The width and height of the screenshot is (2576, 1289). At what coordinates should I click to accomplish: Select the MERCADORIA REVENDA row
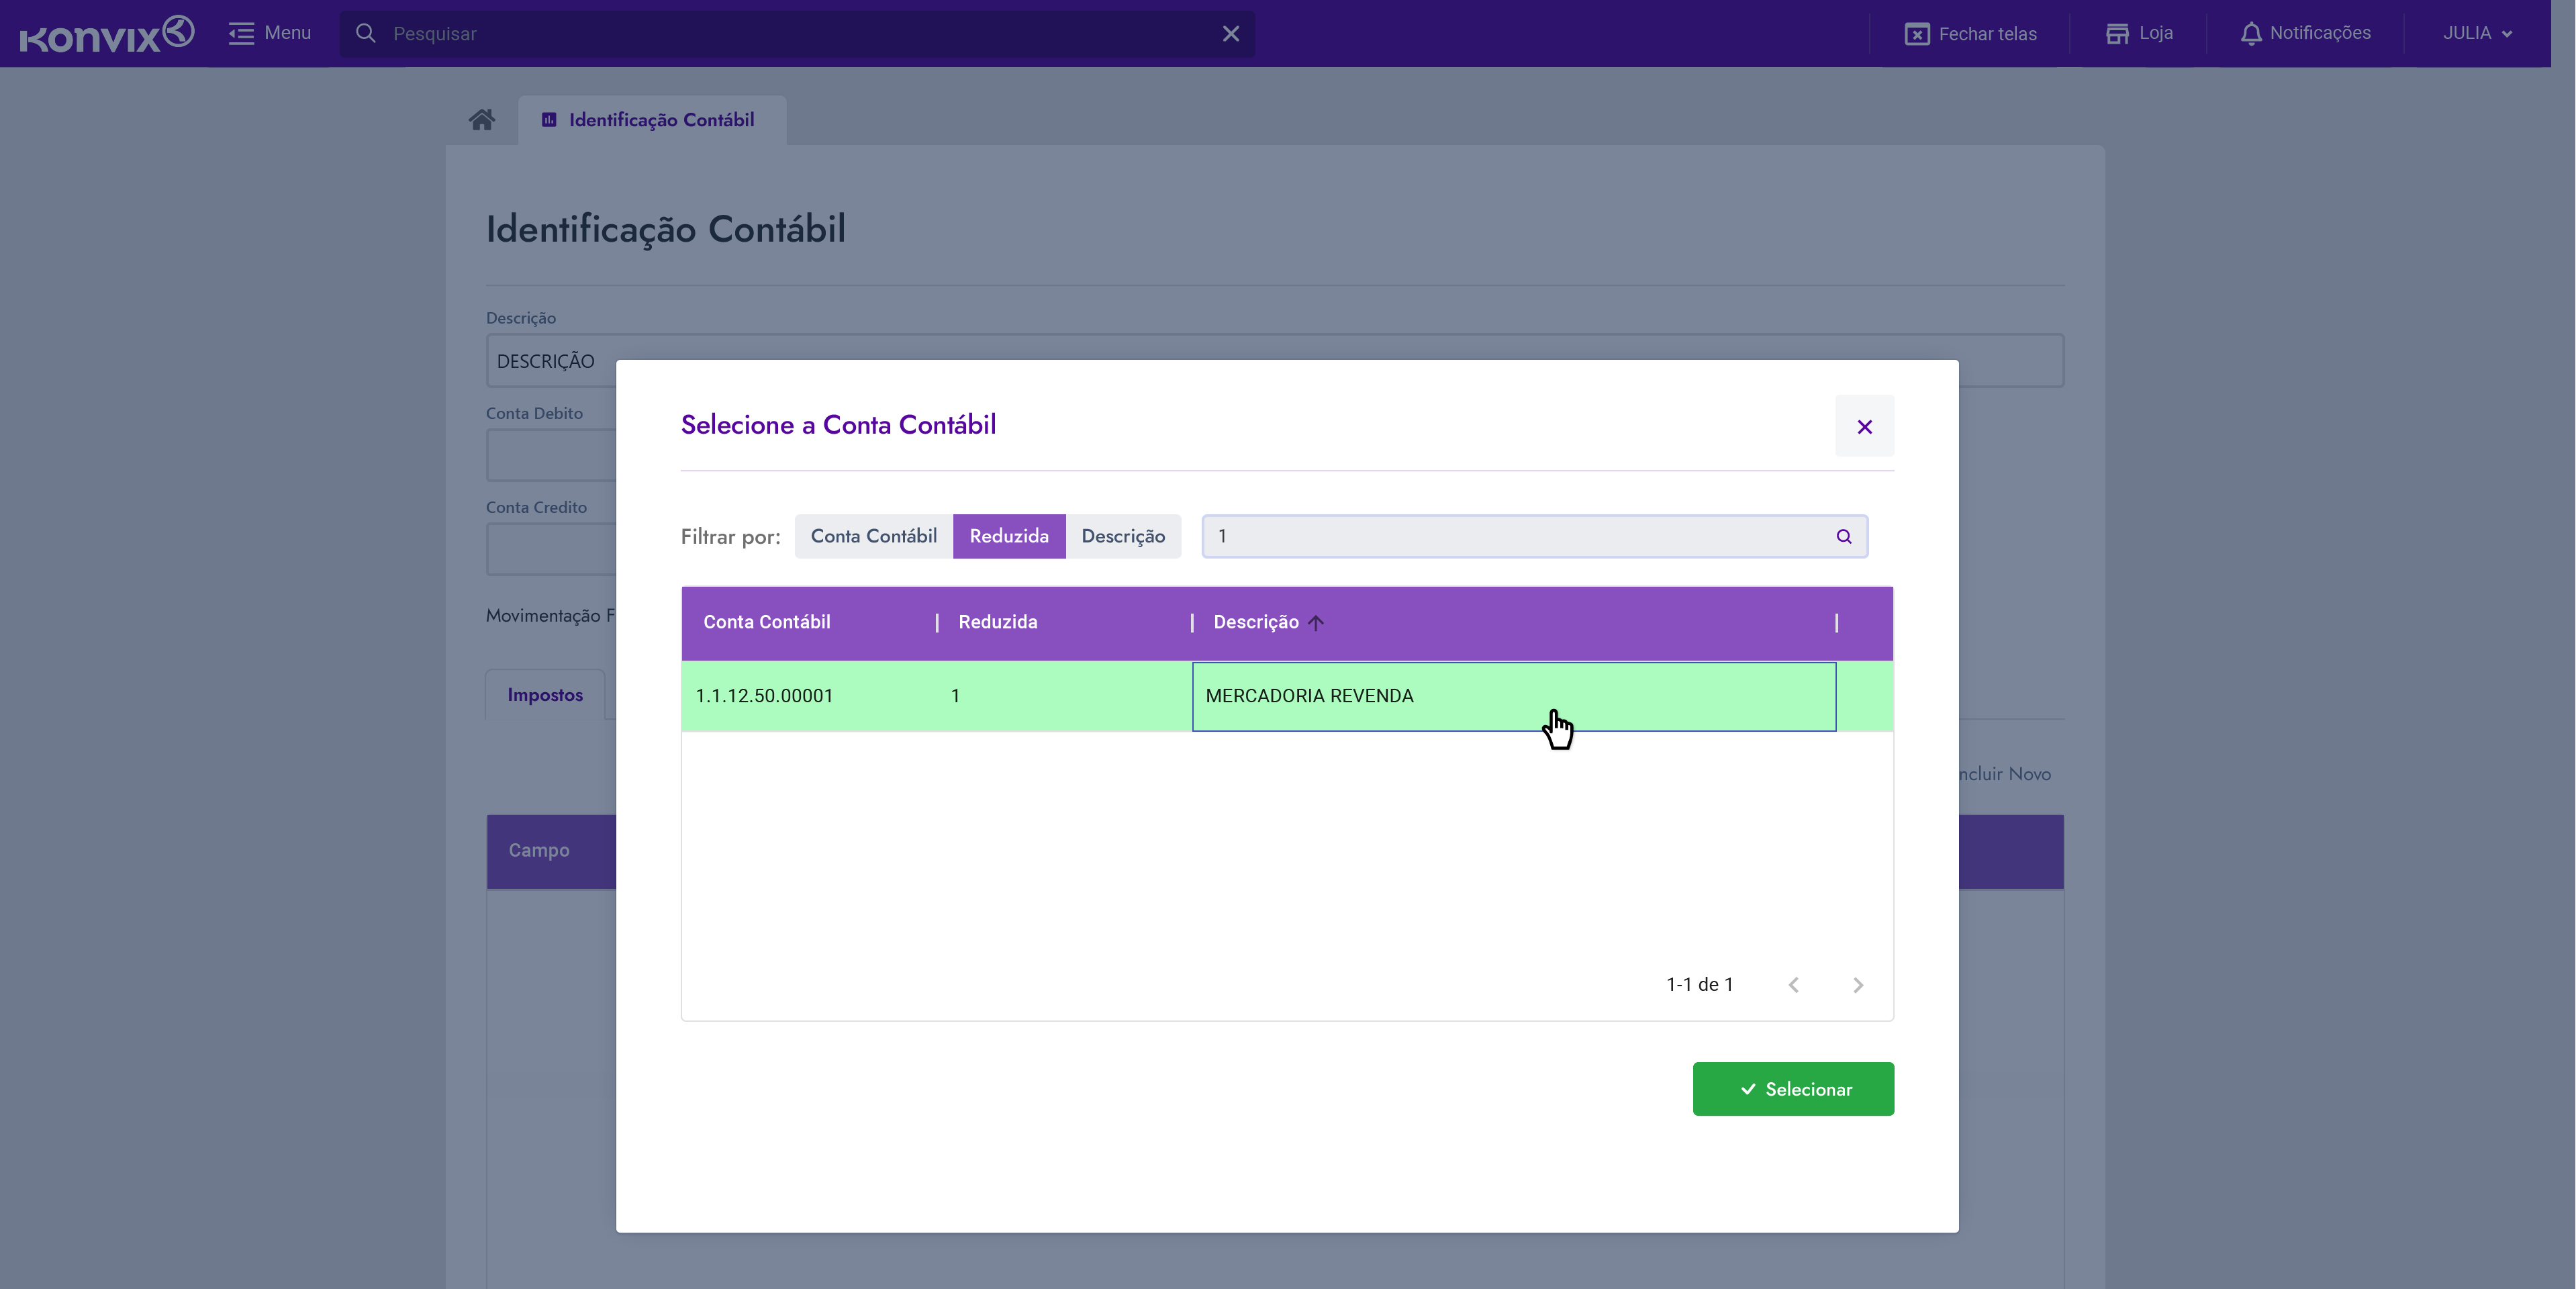point(1309,696)
